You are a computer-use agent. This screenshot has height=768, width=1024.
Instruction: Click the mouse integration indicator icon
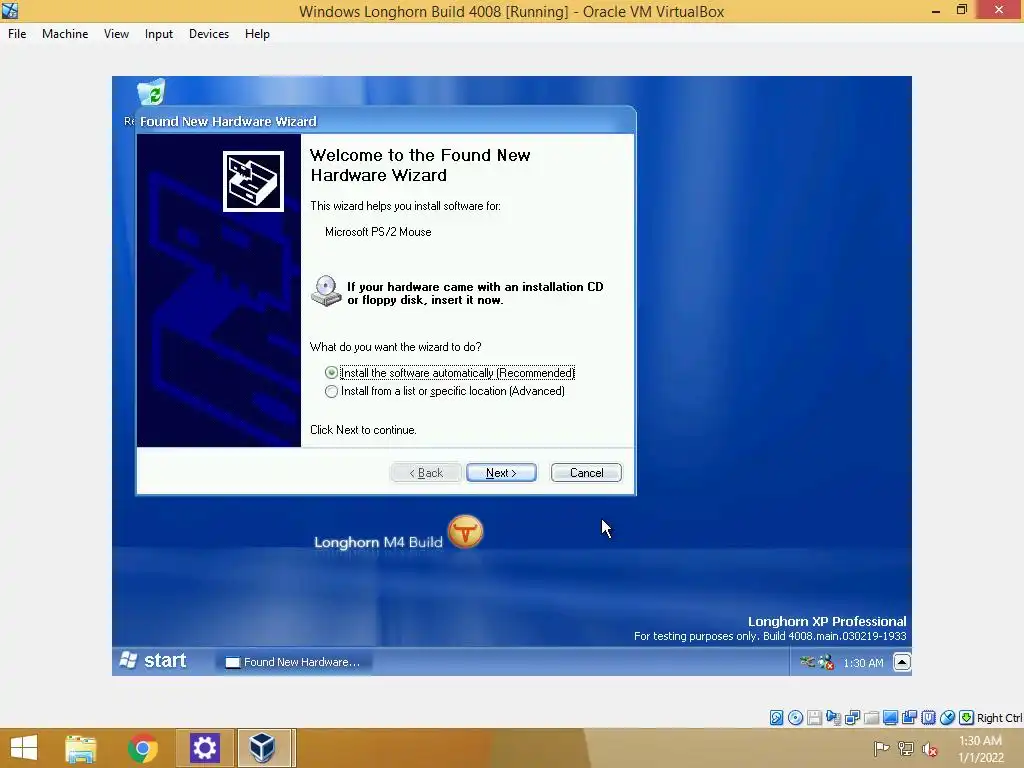[947, 718]
